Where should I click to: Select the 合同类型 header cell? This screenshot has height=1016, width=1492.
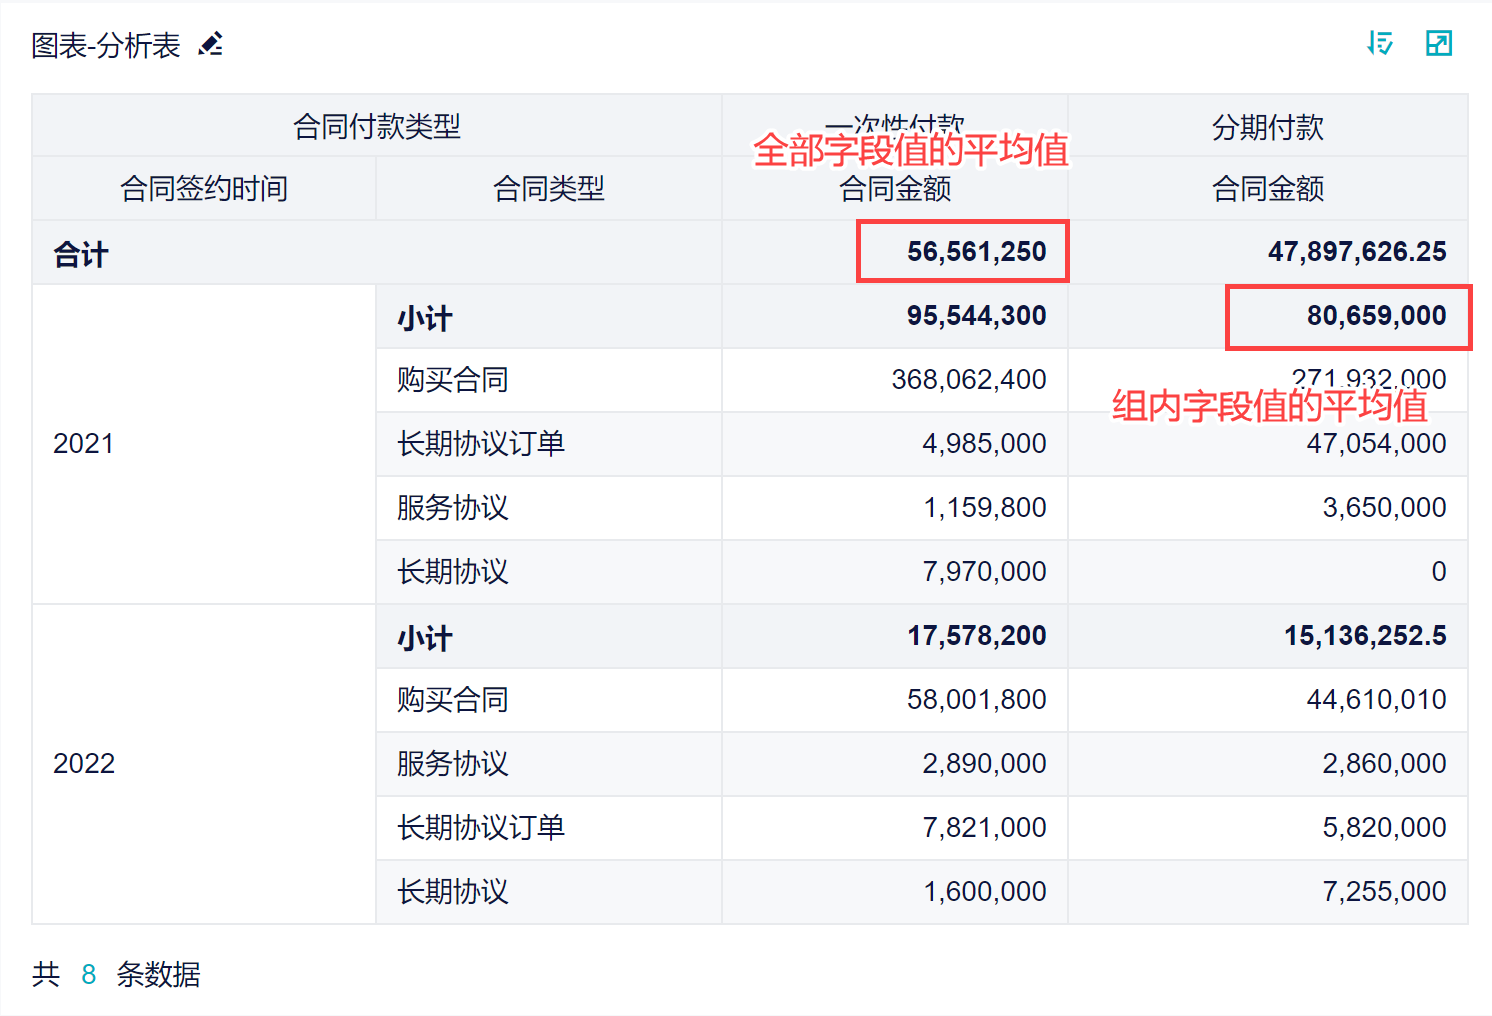(x=548, y=188)
